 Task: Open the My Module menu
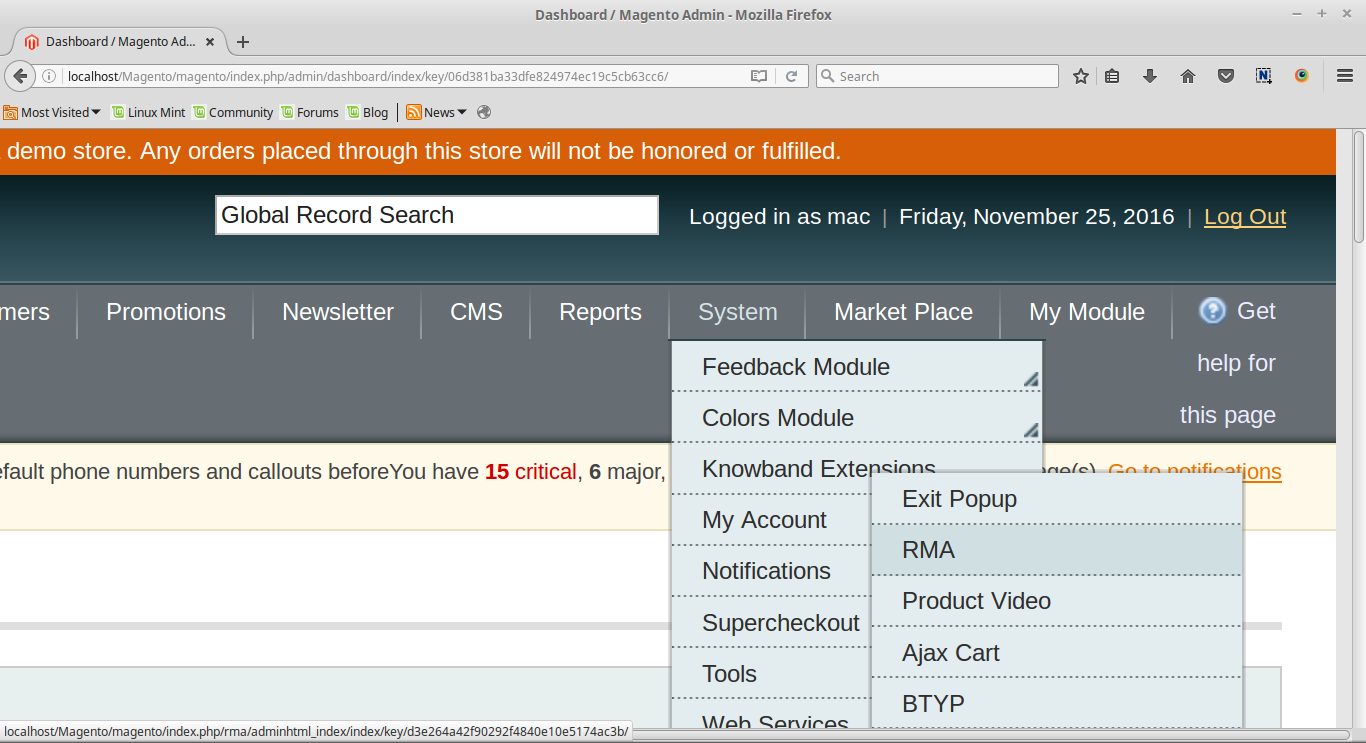1087,312
